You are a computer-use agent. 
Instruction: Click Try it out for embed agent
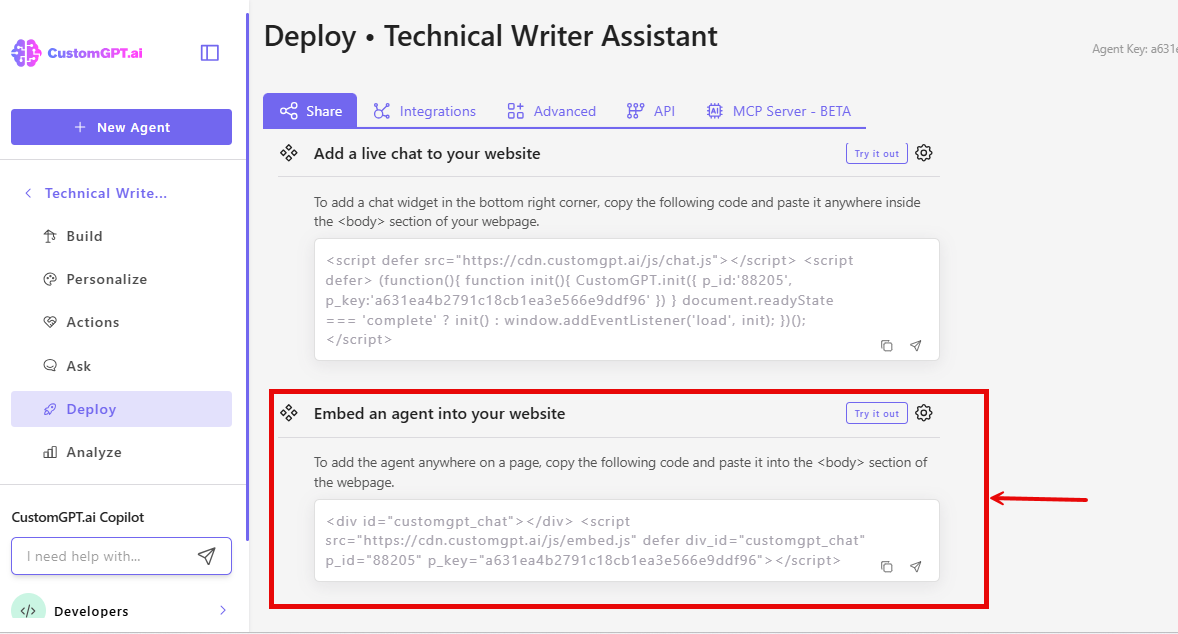877,413
